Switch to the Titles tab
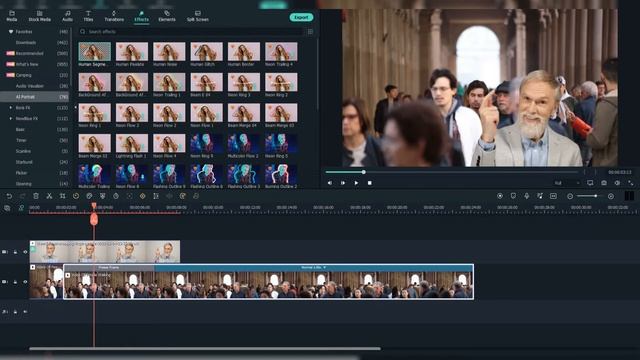Image resolution: width=640 pixels, height=360 pixels. [x=88, y=16]
